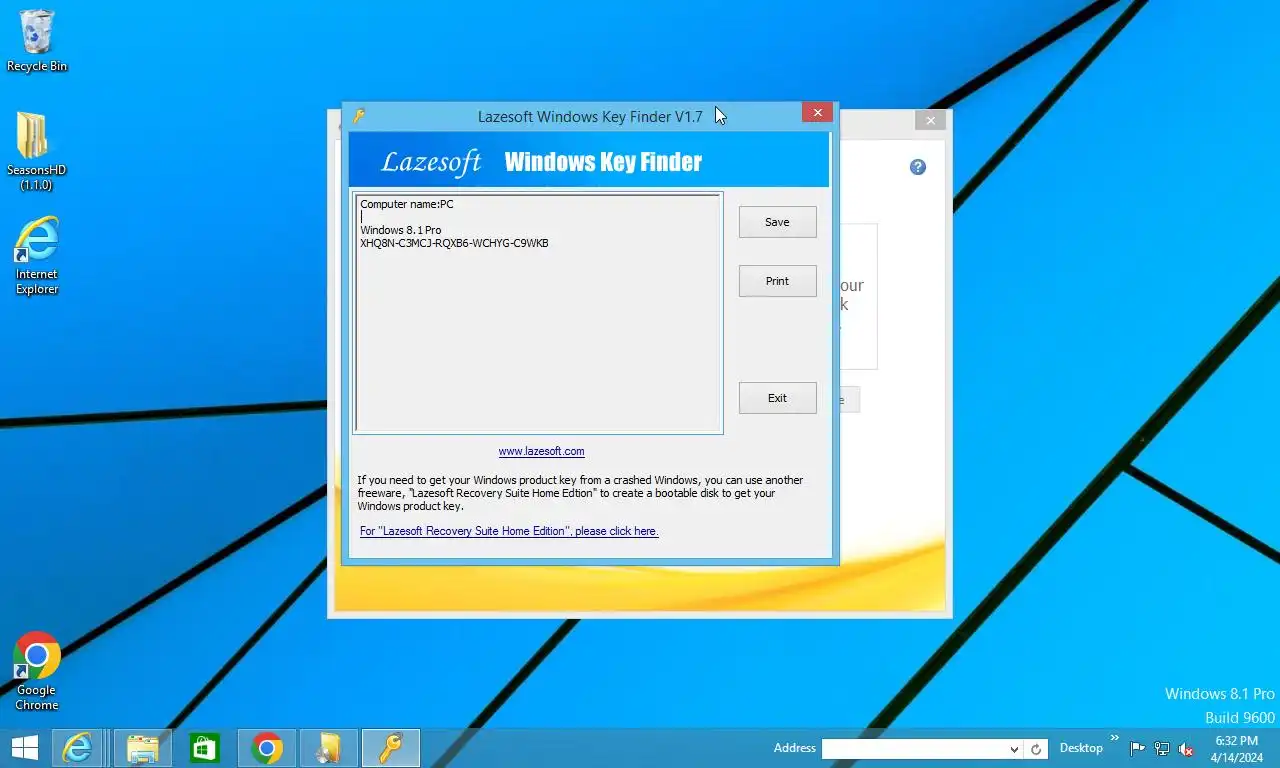
Task: Switch to Key Finder taskbar item
Action: coord(390,748)
